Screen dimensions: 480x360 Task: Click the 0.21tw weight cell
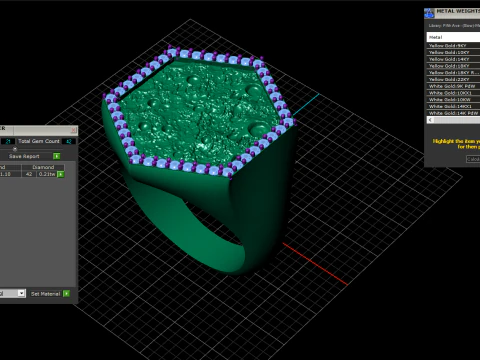(x=47, y=174)
